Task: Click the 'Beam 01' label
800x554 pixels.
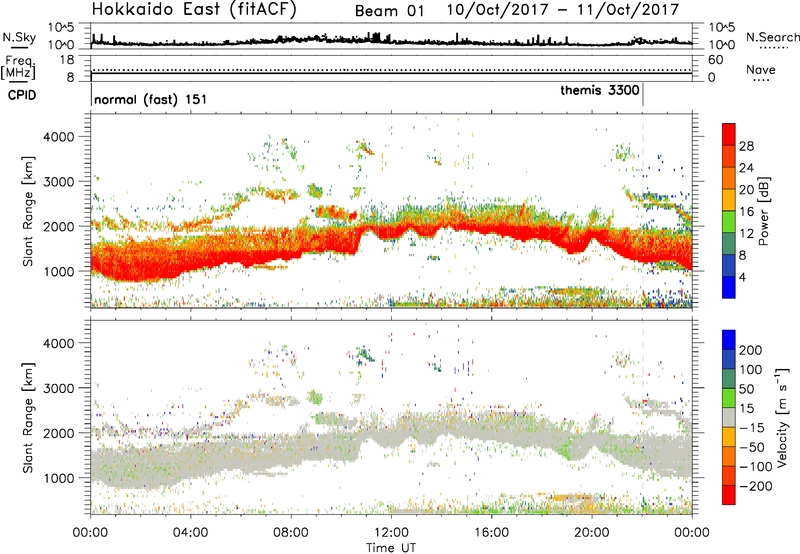Action: 389,11
